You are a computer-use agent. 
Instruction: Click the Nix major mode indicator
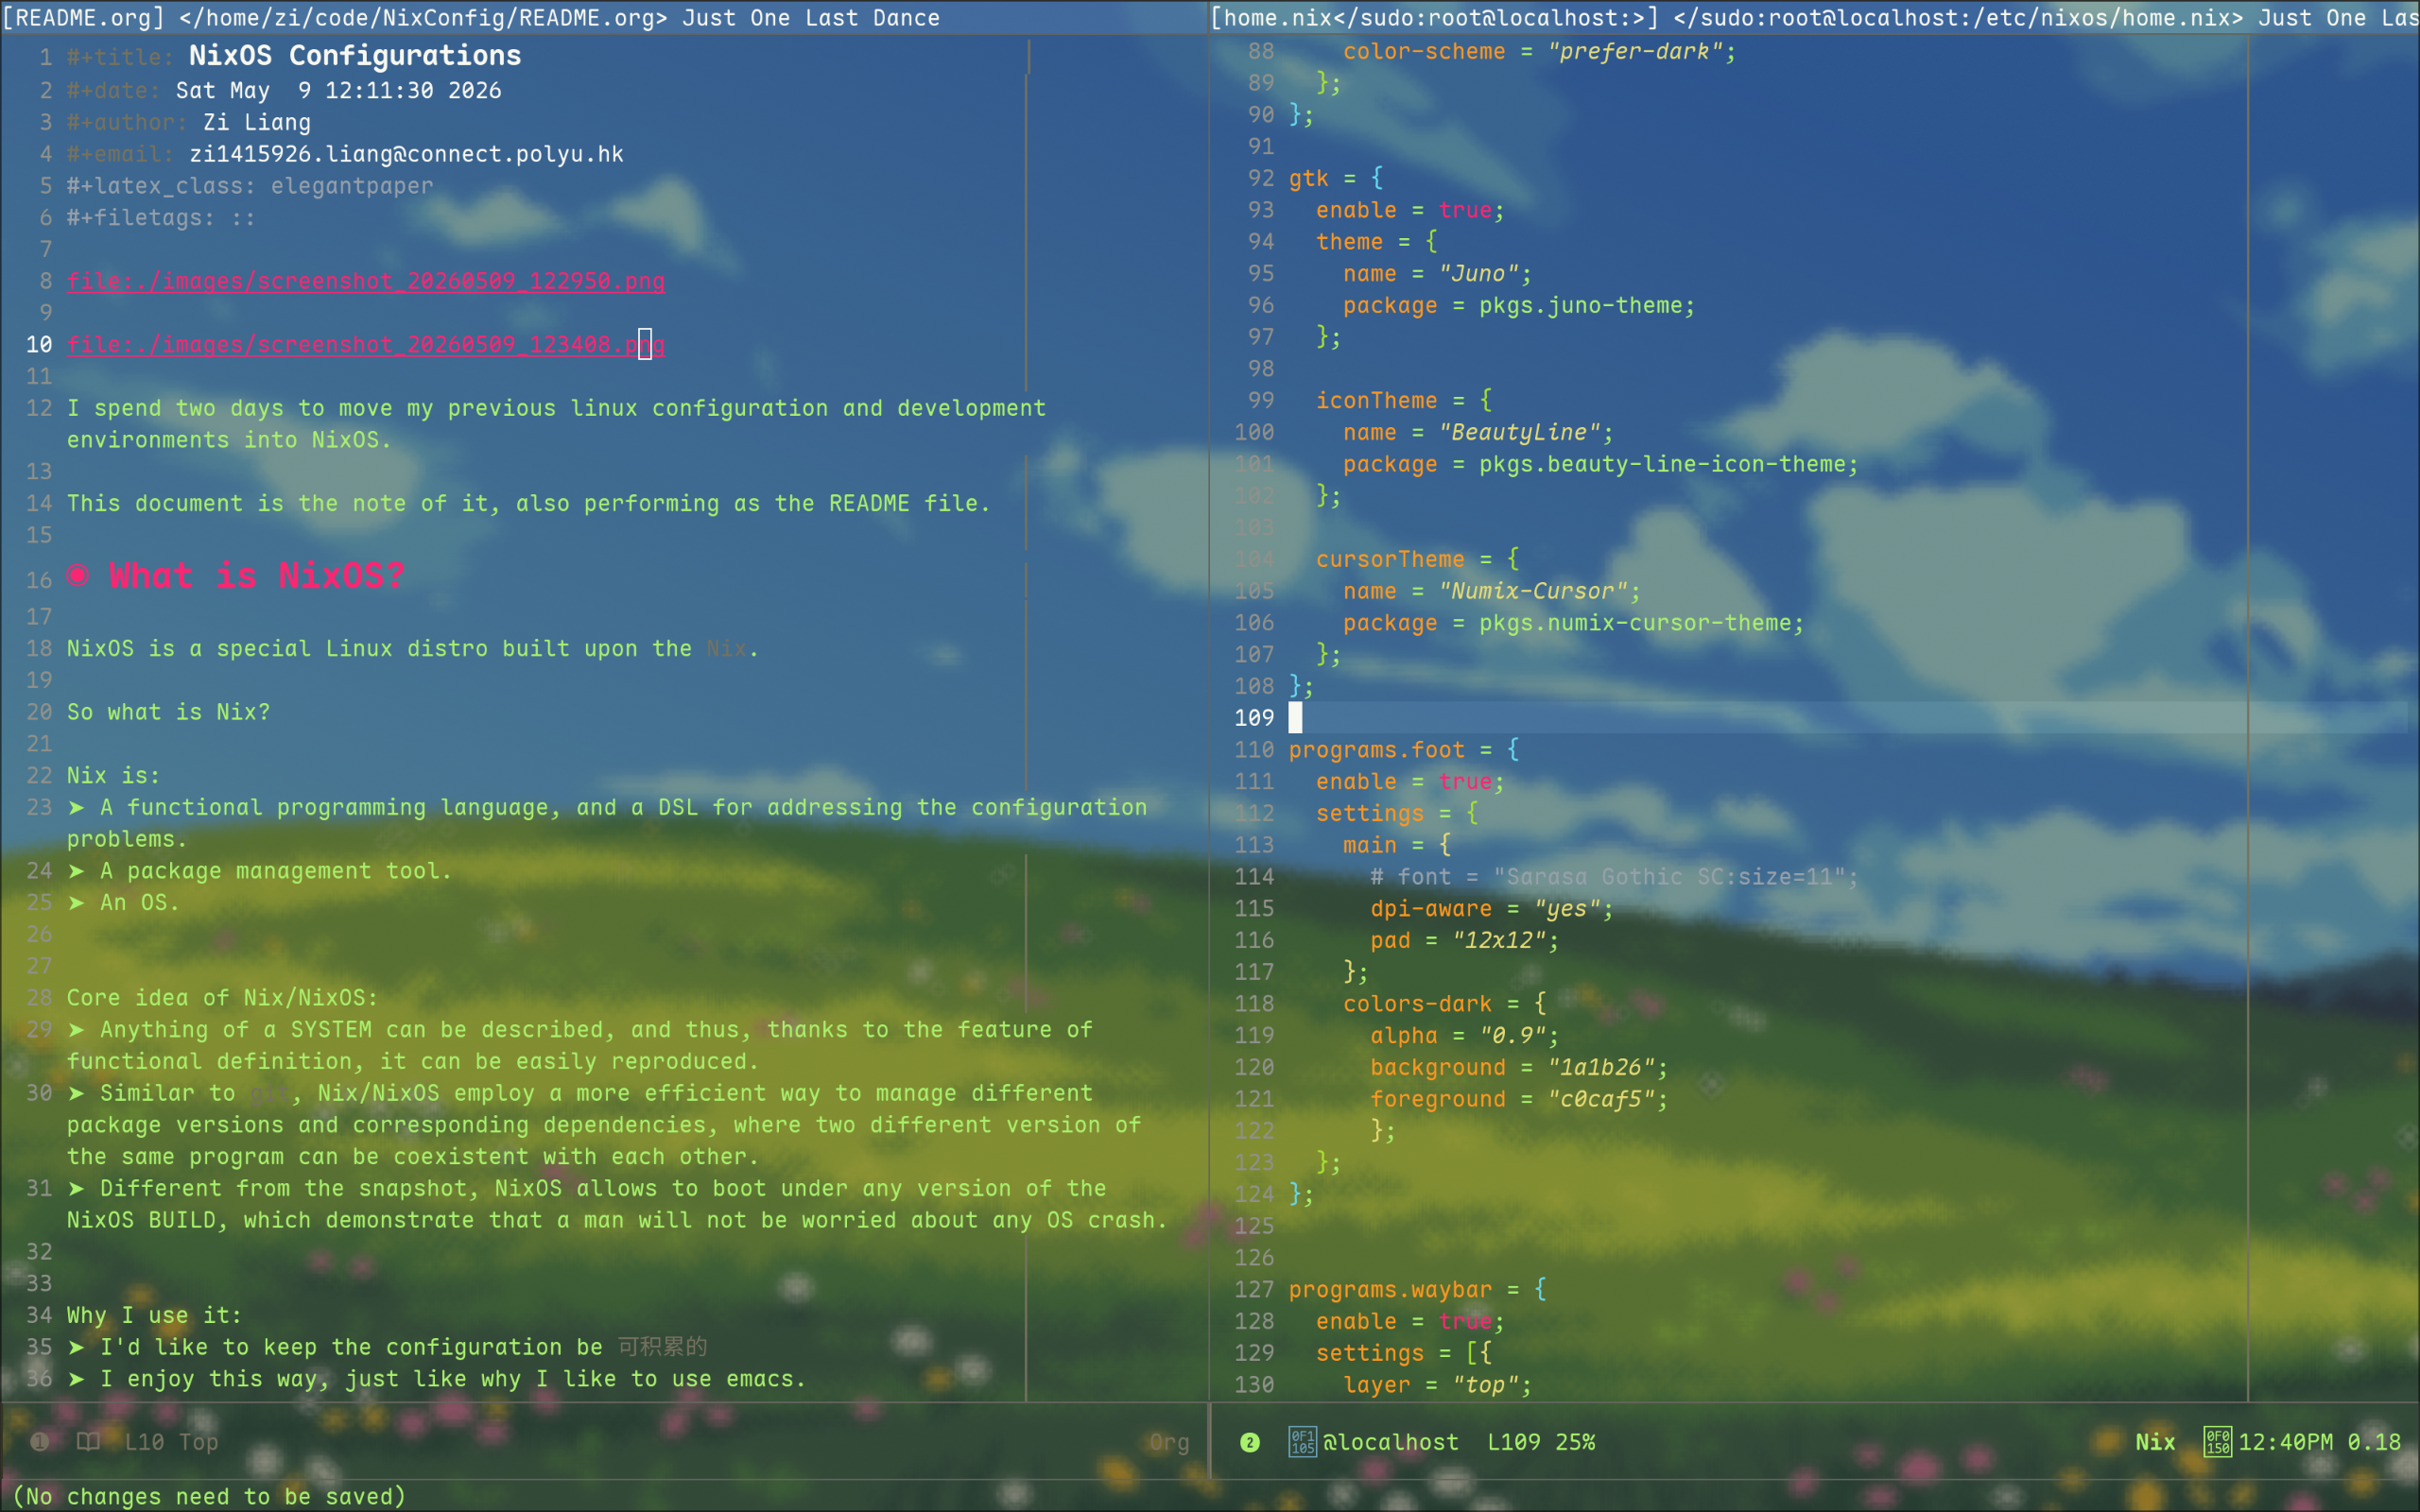[x=2155, y=1442]
